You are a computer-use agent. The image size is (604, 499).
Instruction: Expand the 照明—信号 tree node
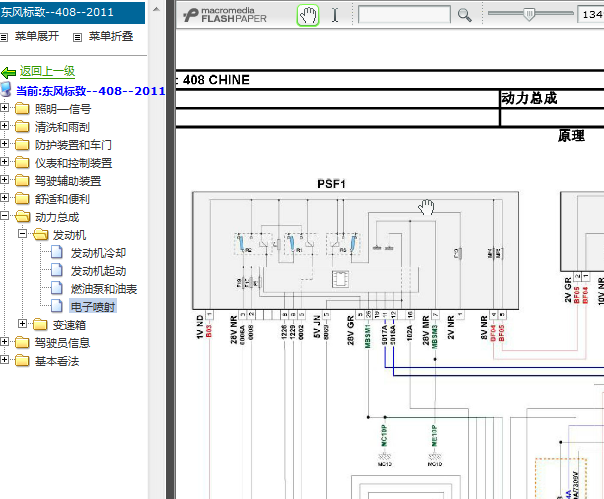click(x=4, y=108)
